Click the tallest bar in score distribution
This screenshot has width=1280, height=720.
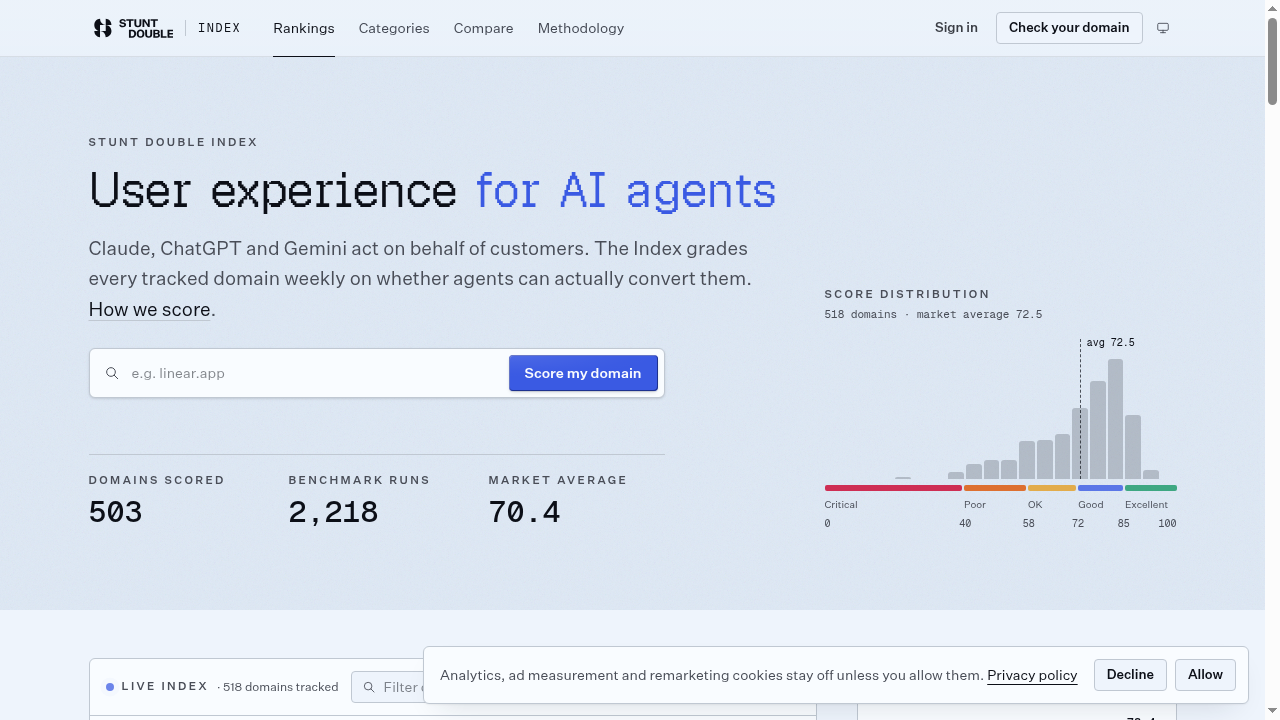coord(1115,419)
